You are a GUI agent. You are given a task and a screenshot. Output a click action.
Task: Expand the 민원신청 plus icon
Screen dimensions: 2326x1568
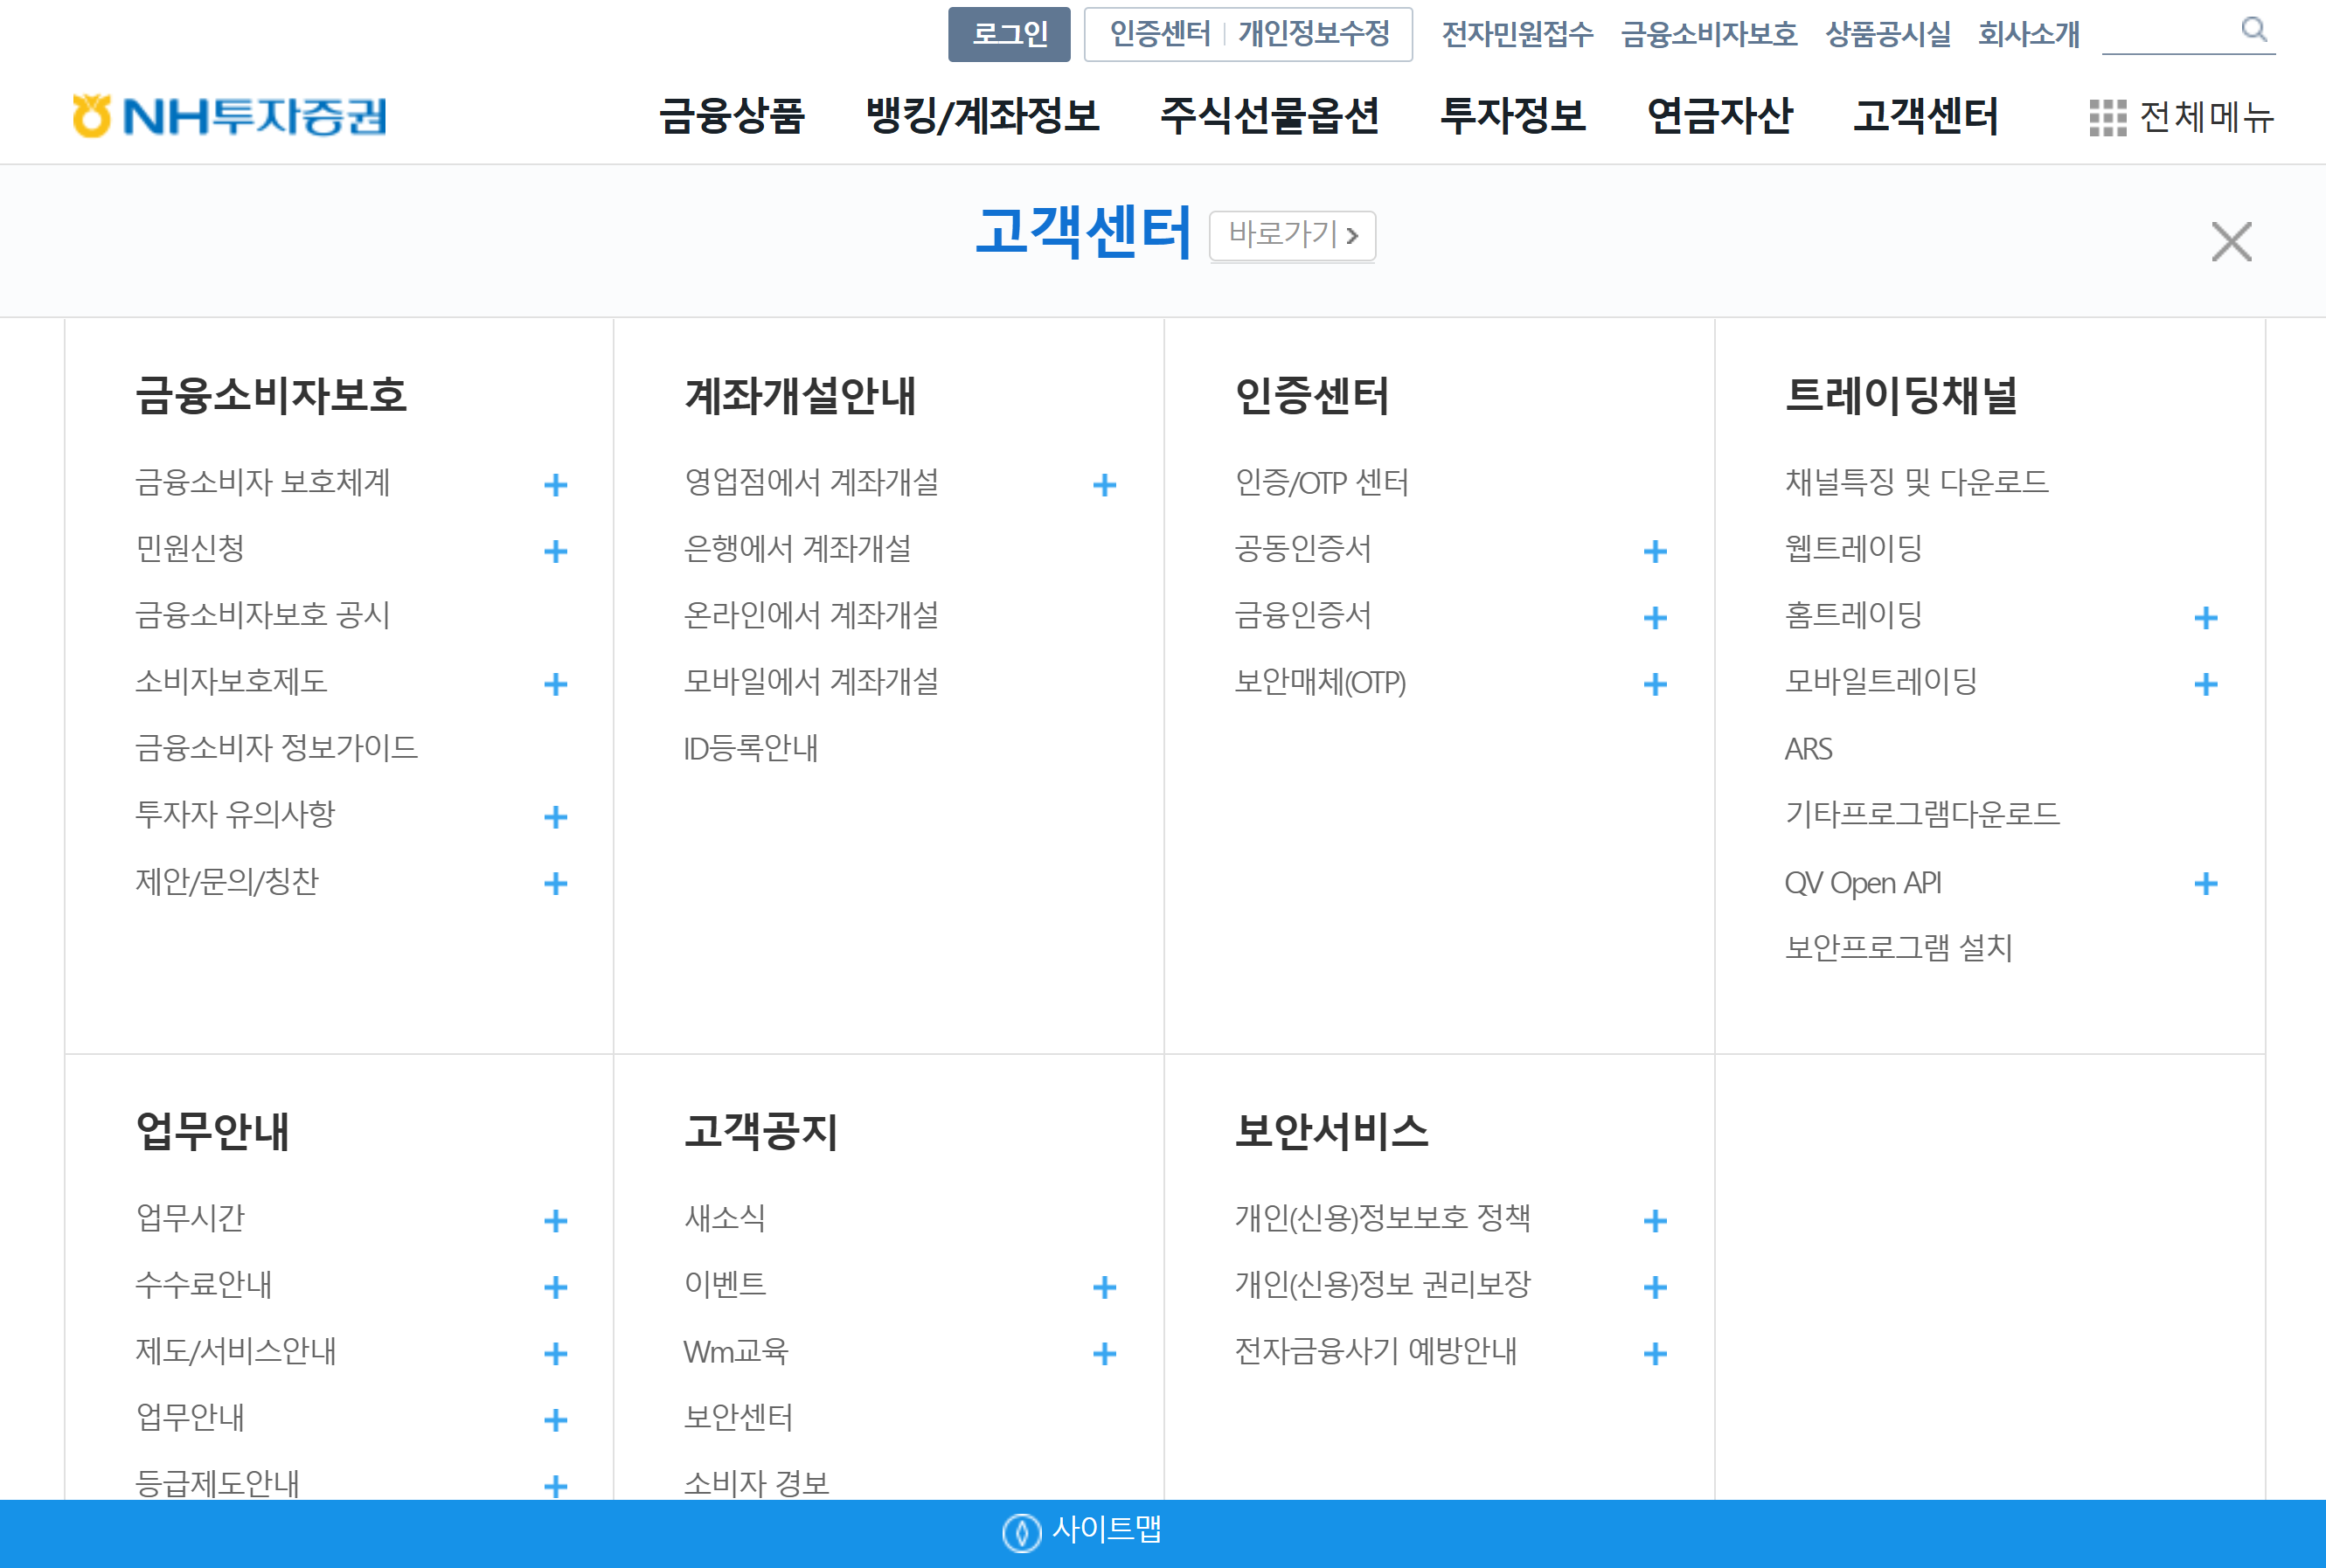click(555, 551)
